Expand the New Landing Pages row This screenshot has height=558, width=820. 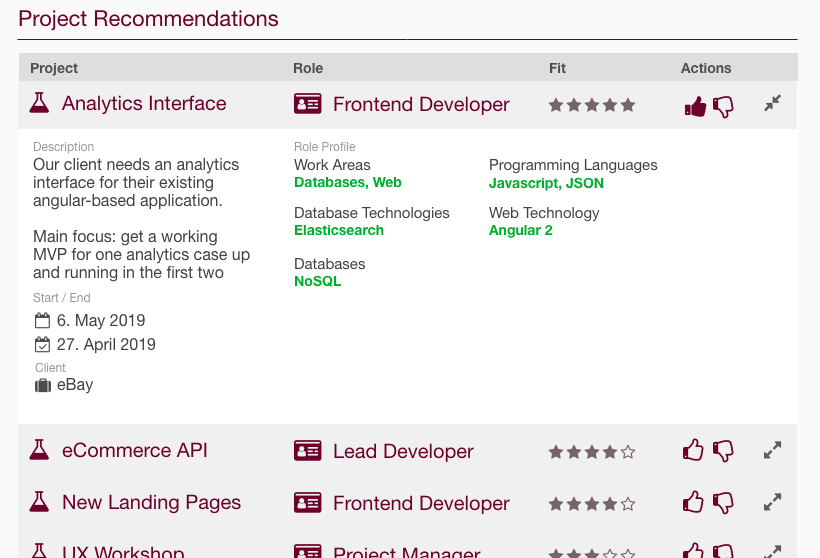pos(772,502)
